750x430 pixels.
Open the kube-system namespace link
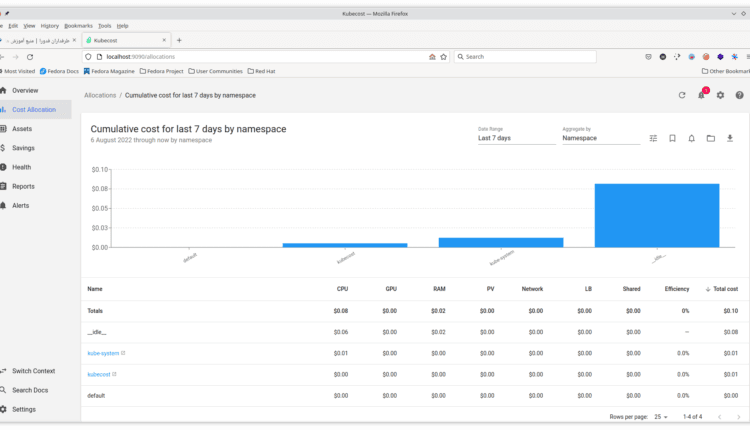(x=104, y=353)
